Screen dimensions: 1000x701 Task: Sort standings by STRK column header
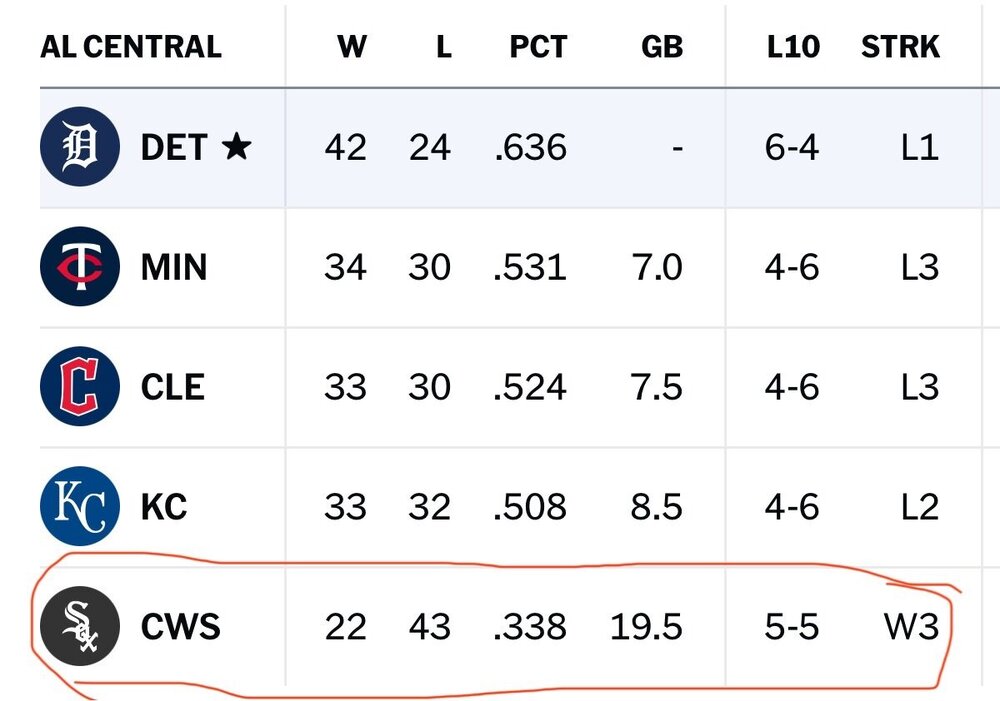(900, 47)
